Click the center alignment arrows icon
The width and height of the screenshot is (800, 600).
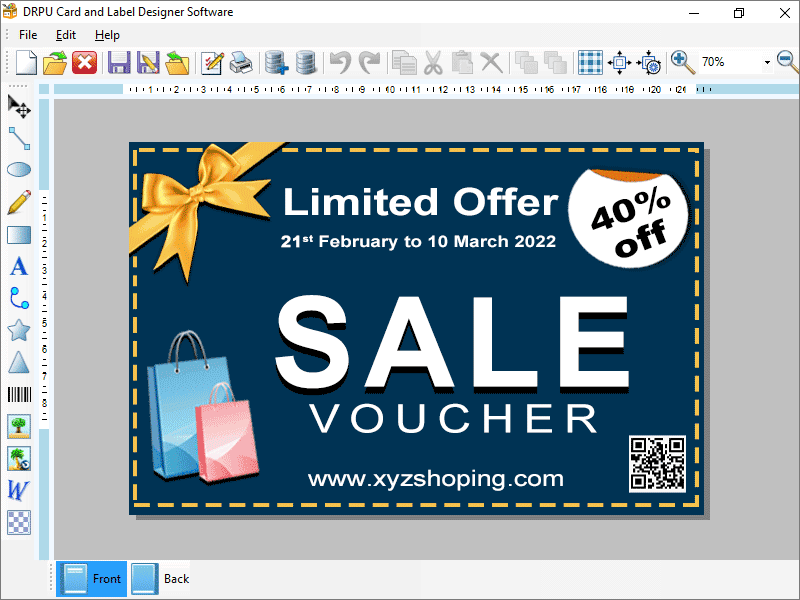click(x=619, y=63)
